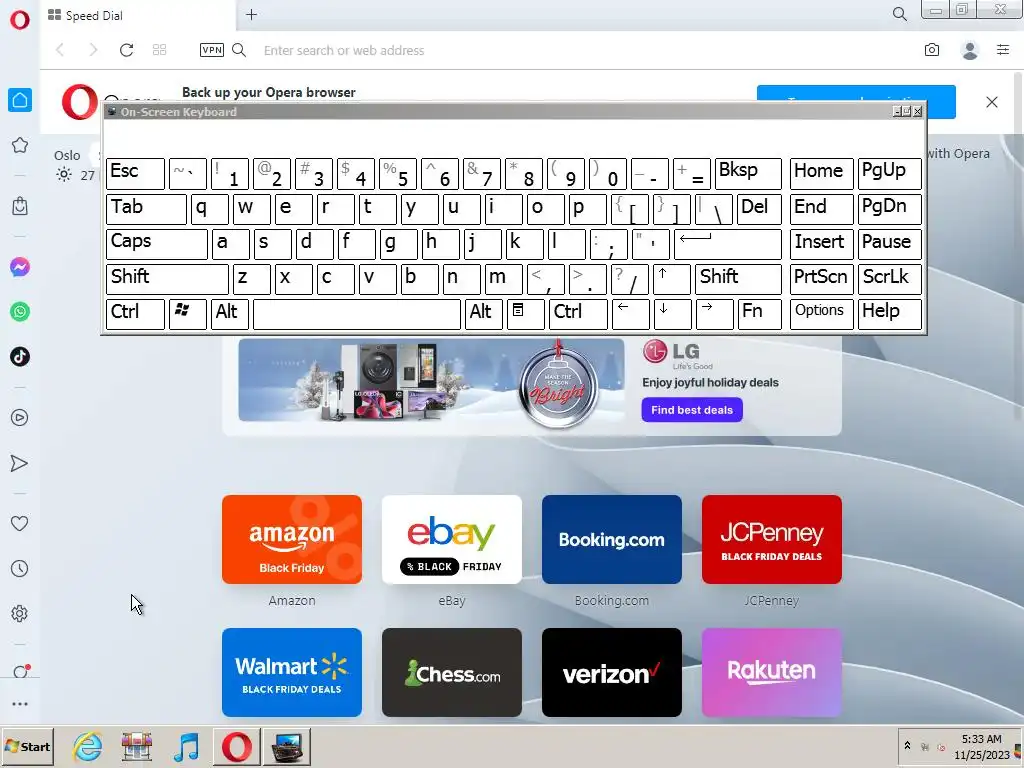Viewport: 1024px width, 768px height.
Task: Dismiss the Opera backup banner
Action: tap(991, 102)
